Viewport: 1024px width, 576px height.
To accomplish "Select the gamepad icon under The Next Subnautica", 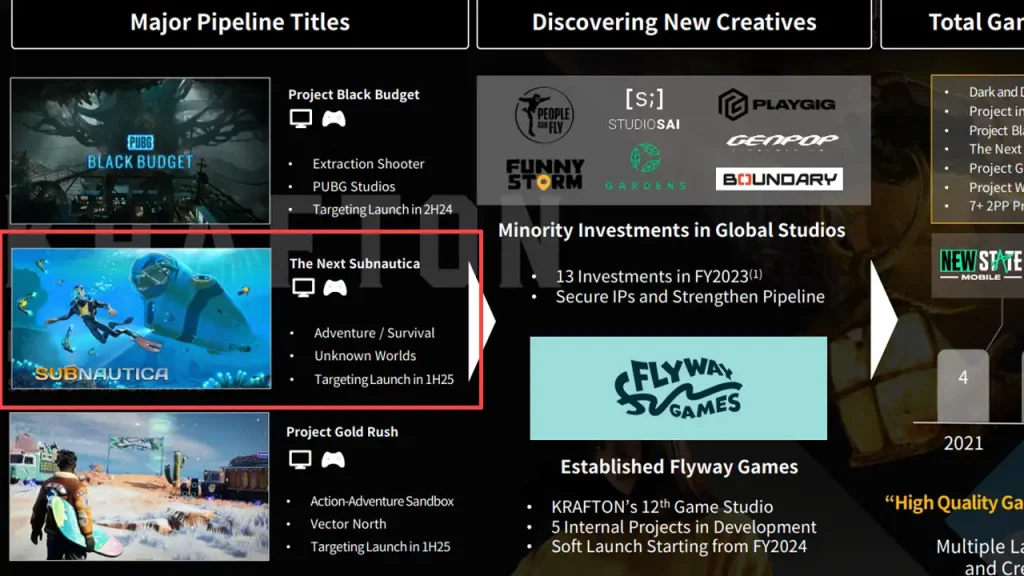I will (x=335, y=288).
